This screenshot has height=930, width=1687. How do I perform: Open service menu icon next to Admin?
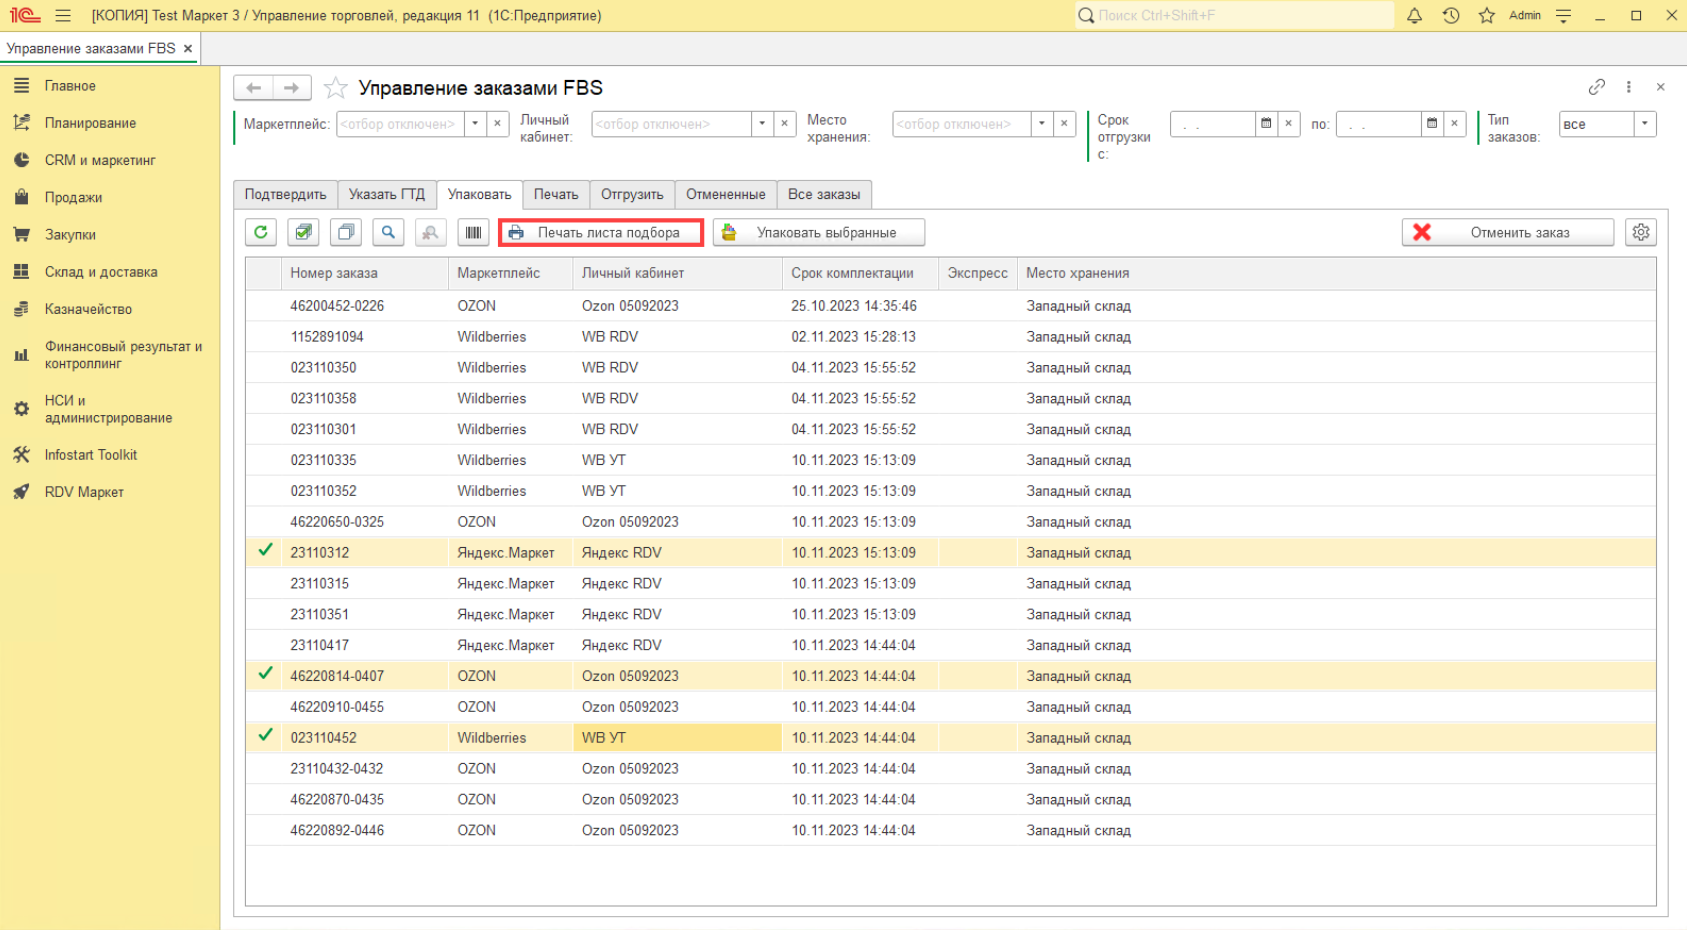1564,15
